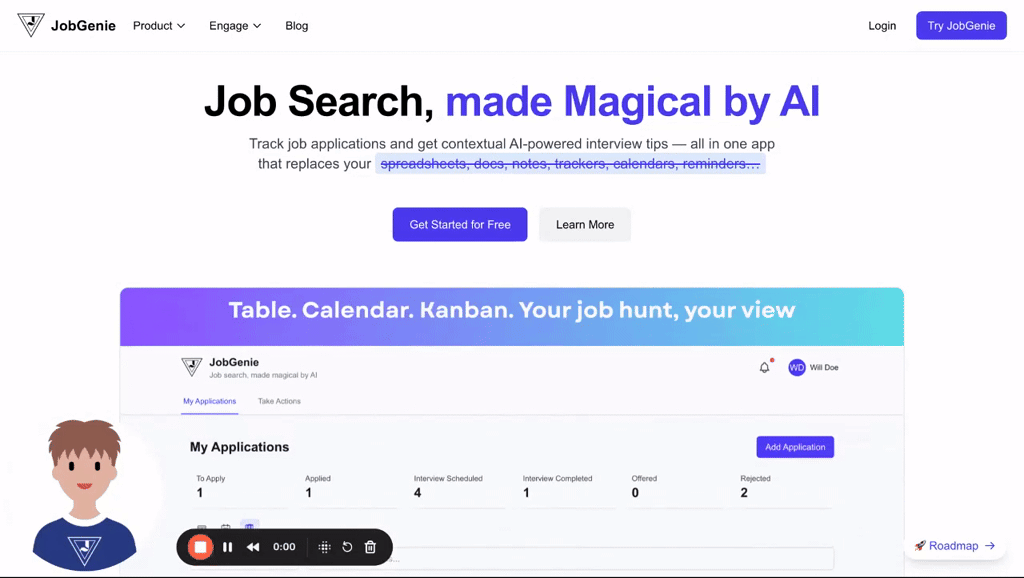1024x578 pixels.
Task: Click the recording timer showing 0:00
Action: pos(284,547)
